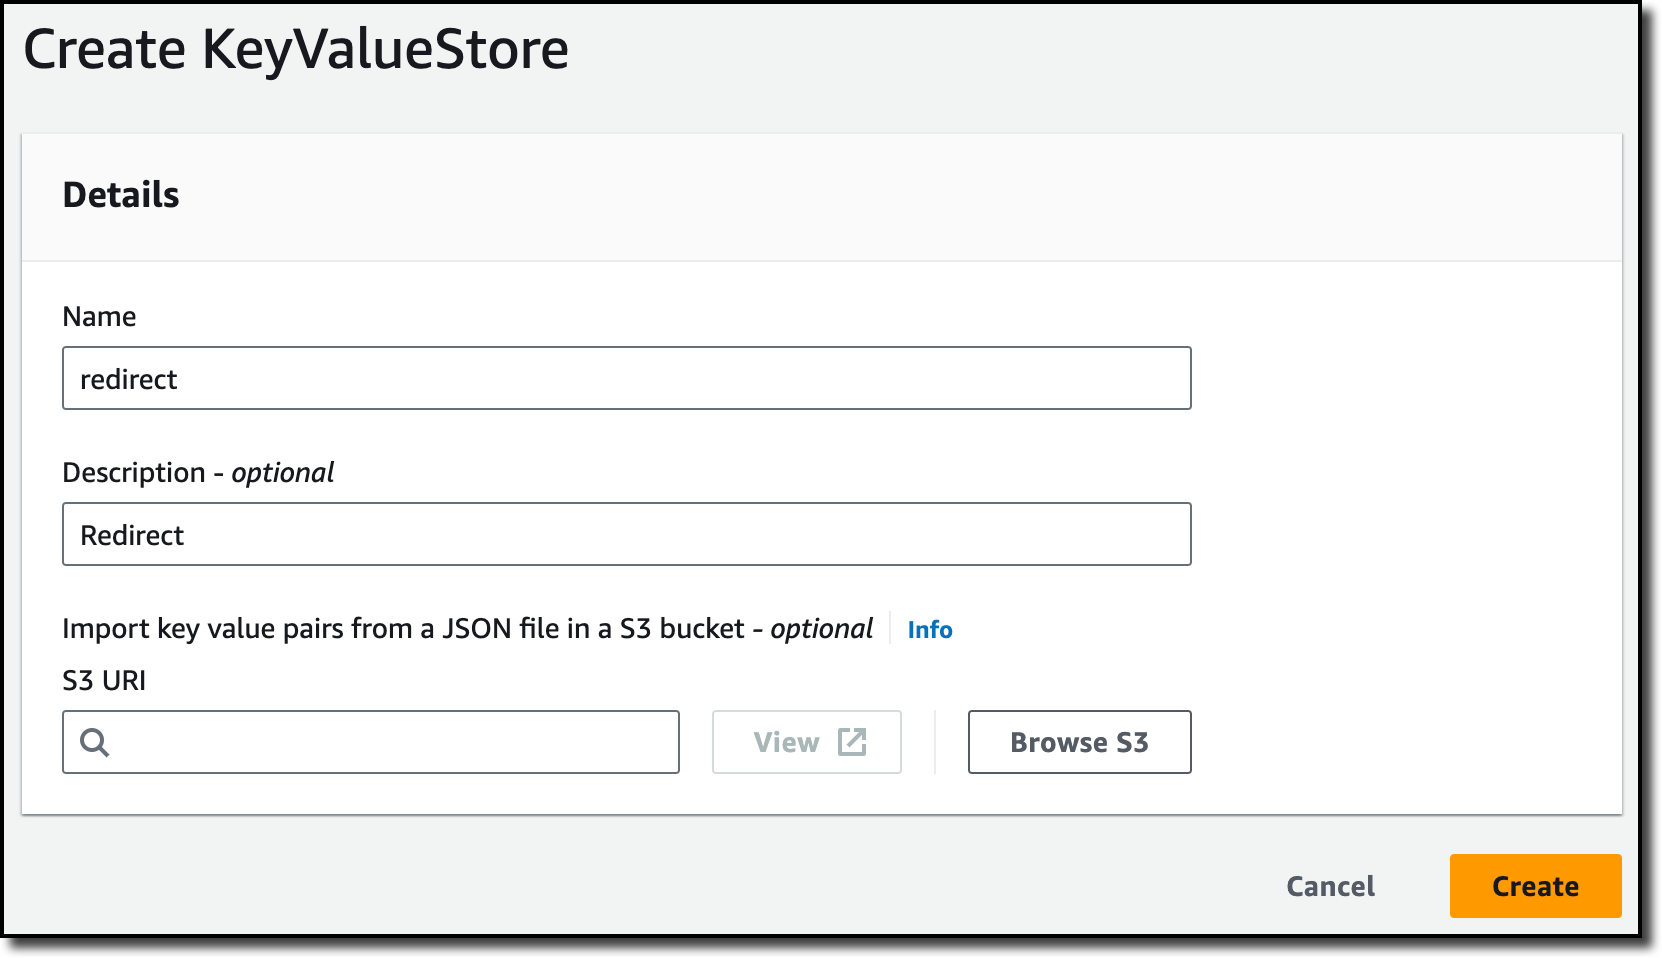Click inside the S3 URI search box
The height and width of the screenshot is (958, 1662).
[x=371, y=742]
